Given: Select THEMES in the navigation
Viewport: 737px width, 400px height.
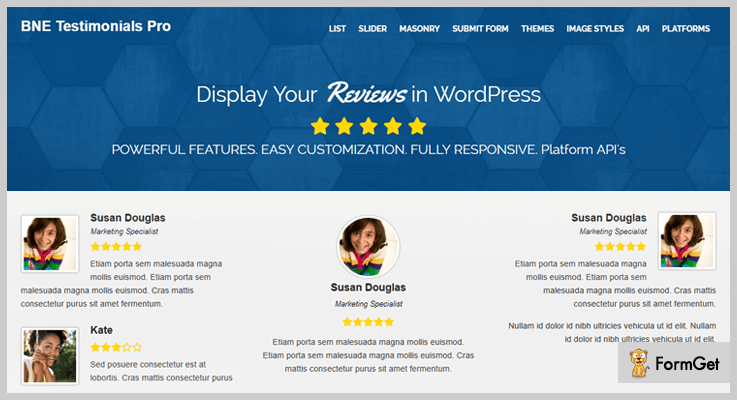Looking at the screenshot, I should [537, 29].
